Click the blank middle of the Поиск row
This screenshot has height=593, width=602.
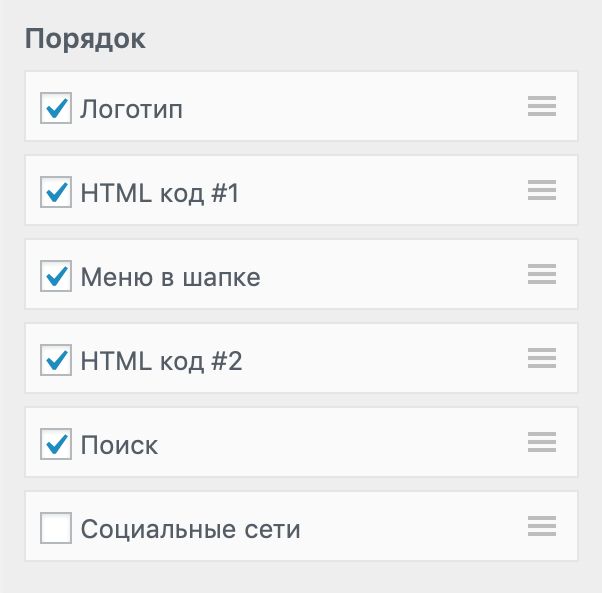(x=340, y=443)
